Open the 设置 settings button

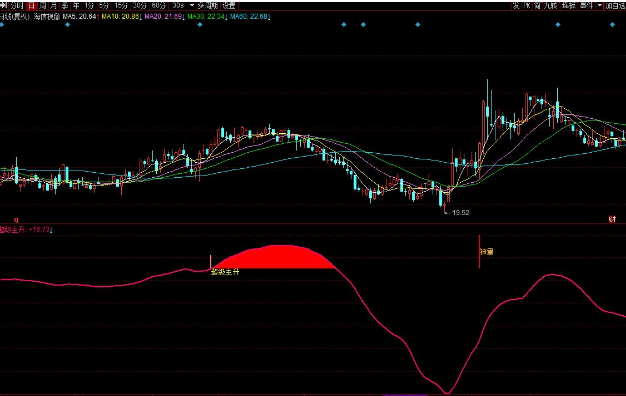tap(229, 6)
